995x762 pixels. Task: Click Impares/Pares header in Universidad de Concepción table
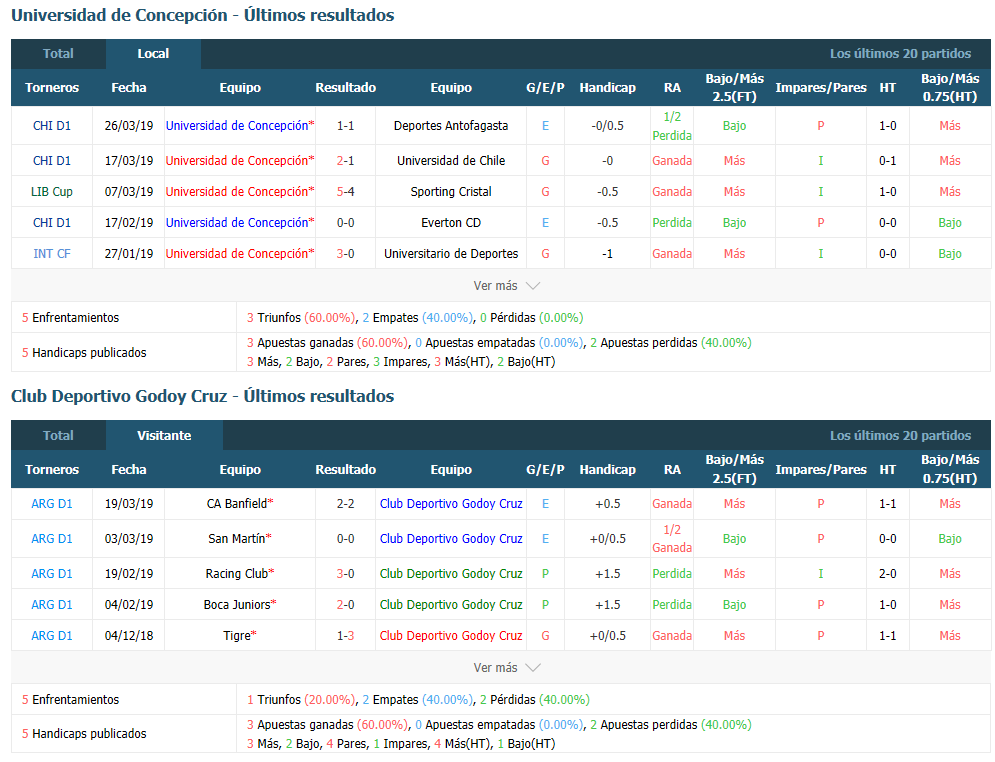pos(820,88)
